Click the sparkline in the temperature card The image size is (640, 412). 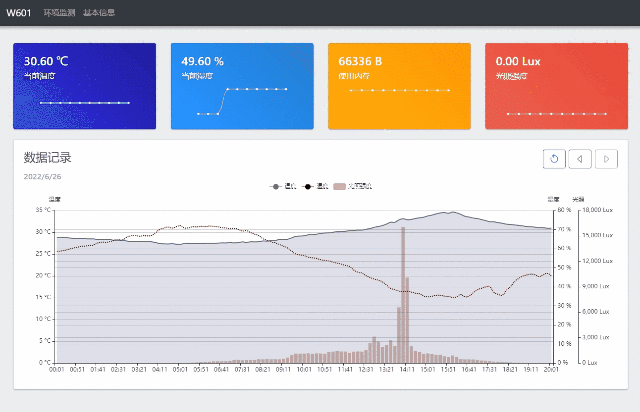point(84,102)
